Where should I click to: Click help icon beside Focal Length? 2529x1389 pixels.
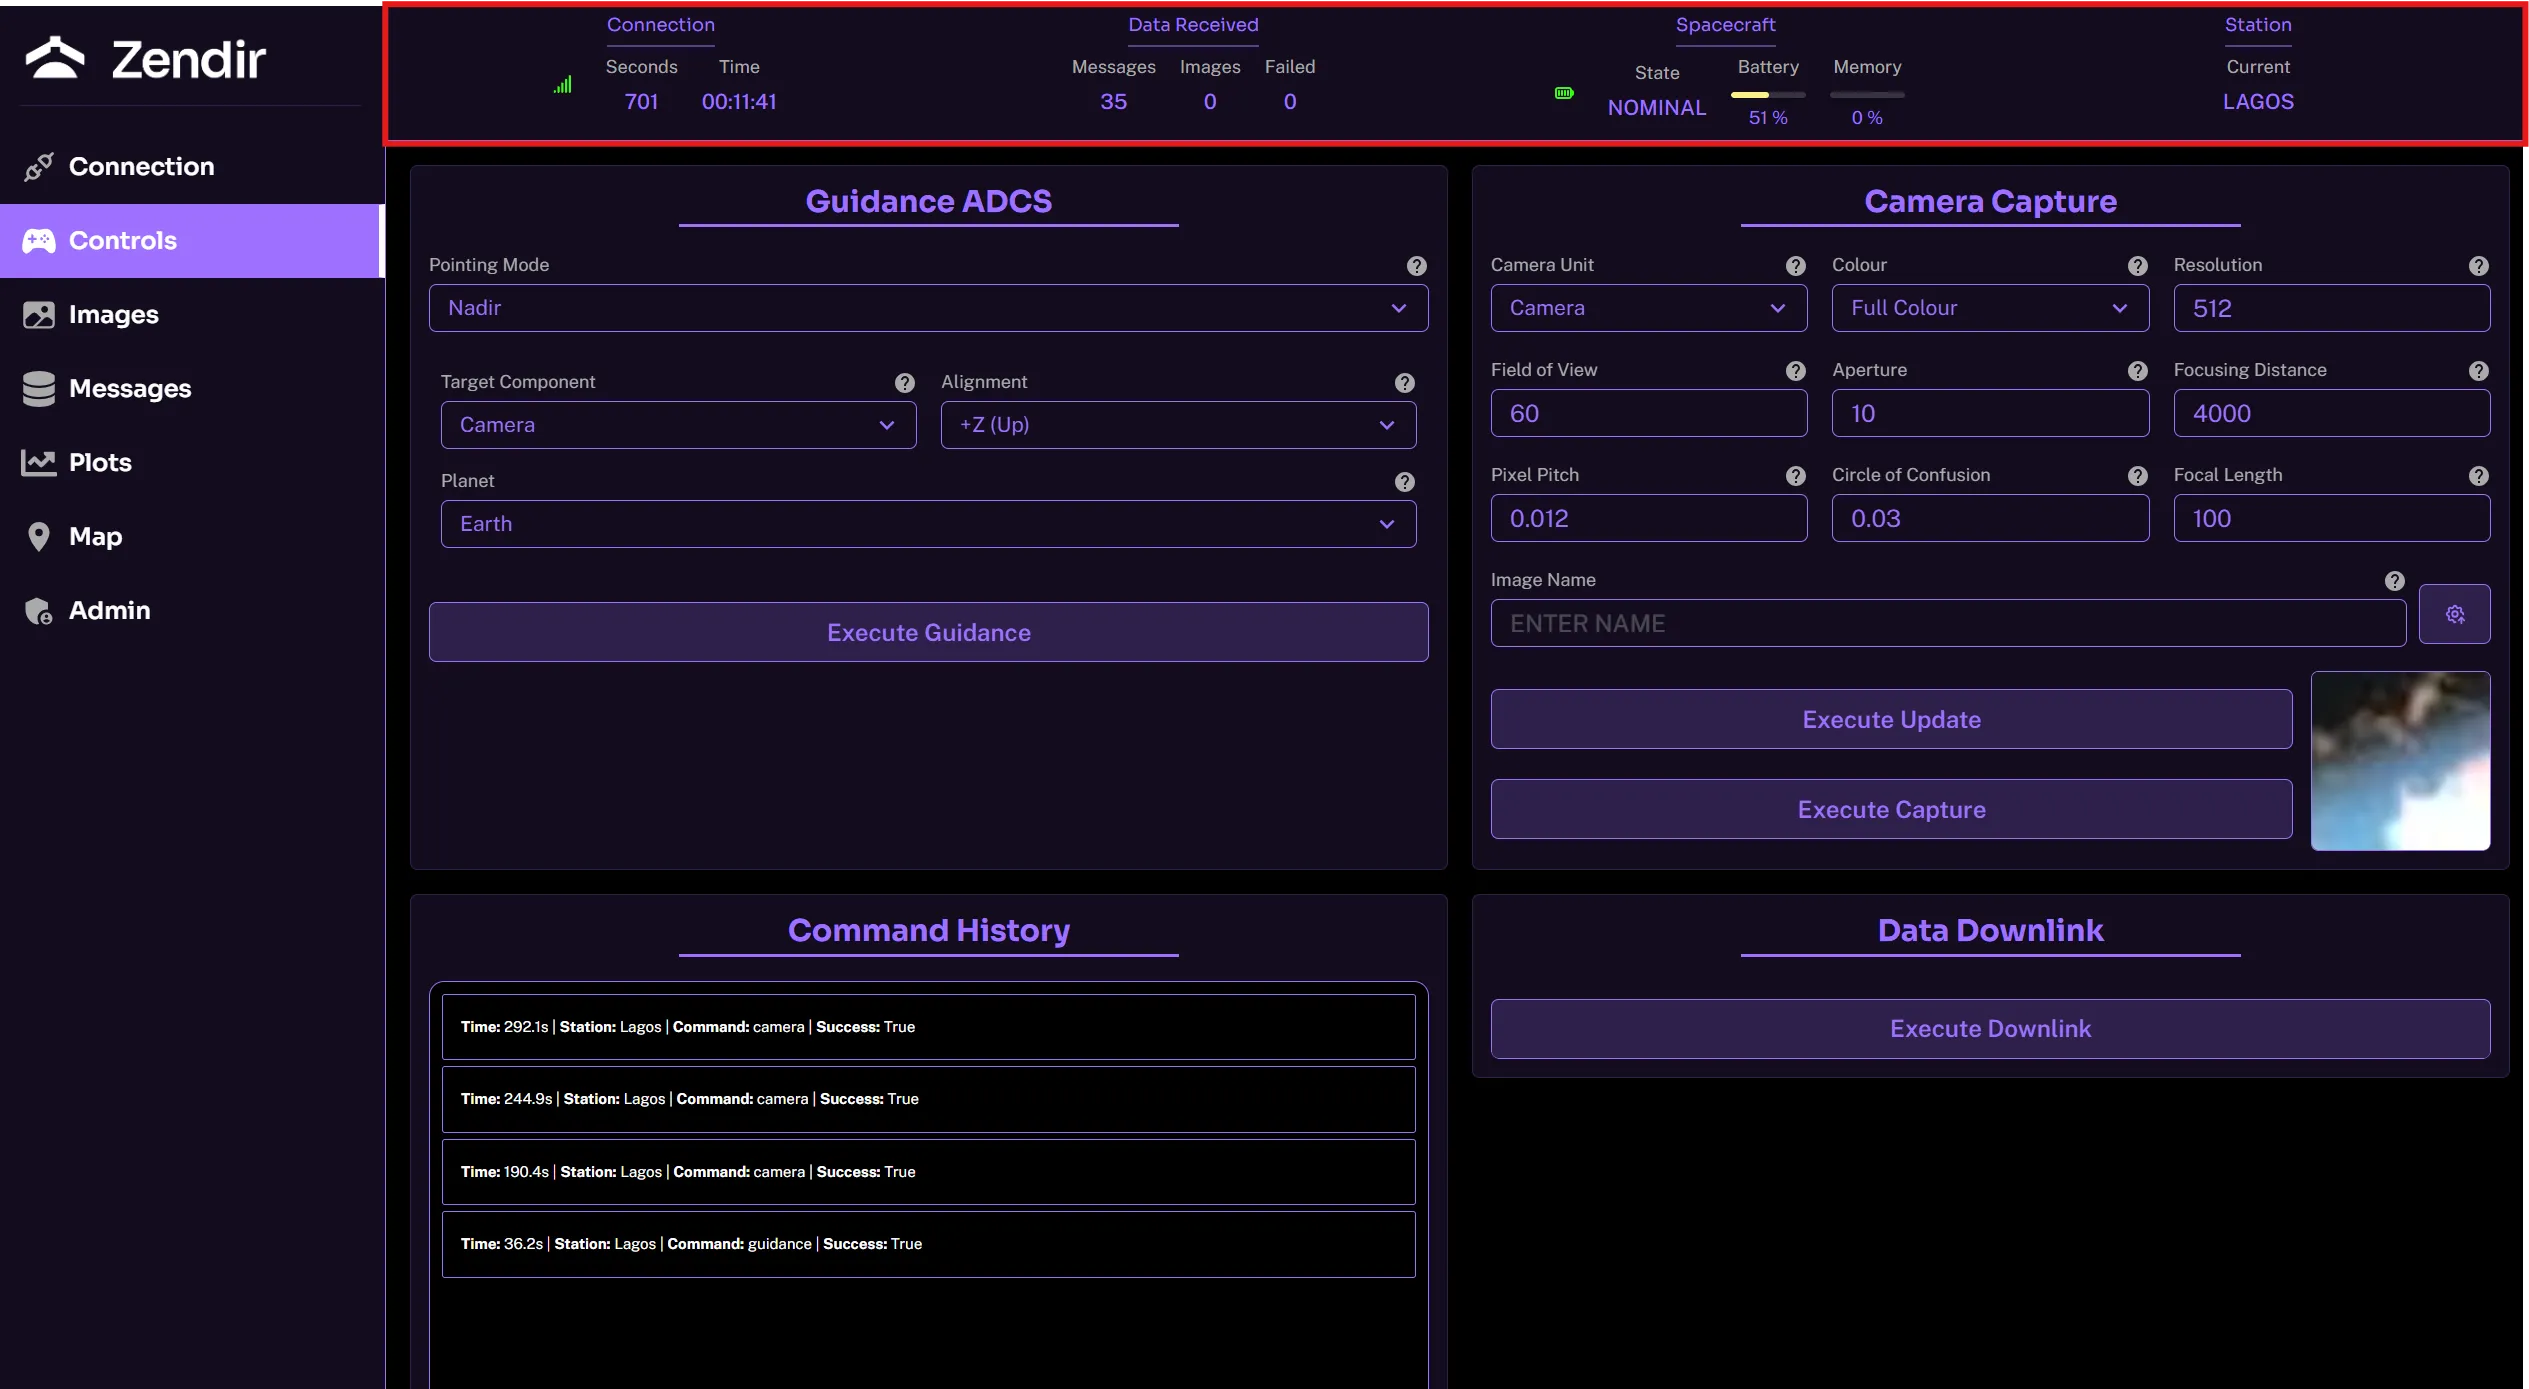click(x=2478, y=476)
